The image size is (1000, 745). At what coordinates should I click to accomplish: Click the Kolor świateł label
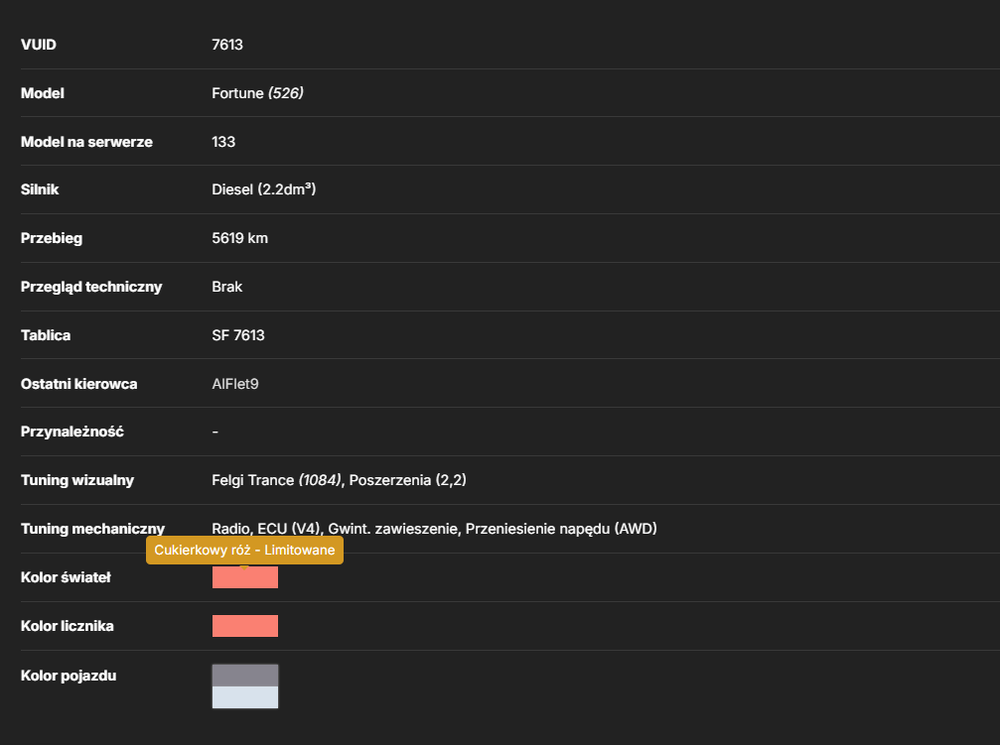[66, 577]
